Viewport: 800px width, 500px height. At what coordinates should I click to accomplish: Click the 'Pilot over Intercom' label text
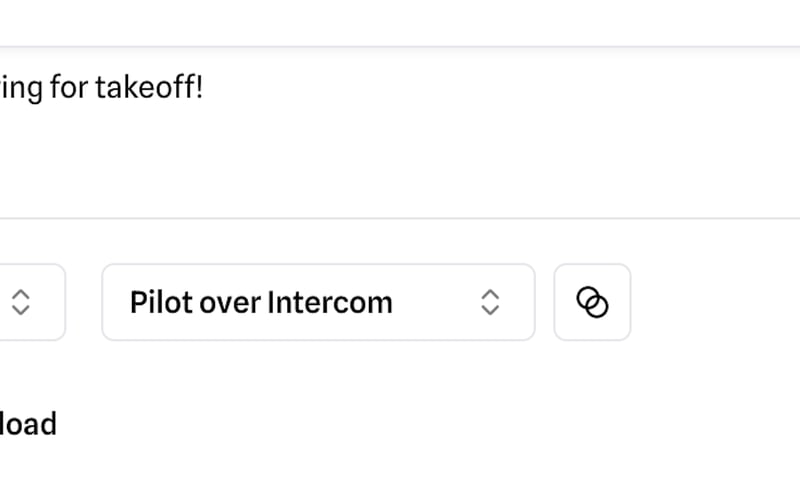[x=261, y=302]
